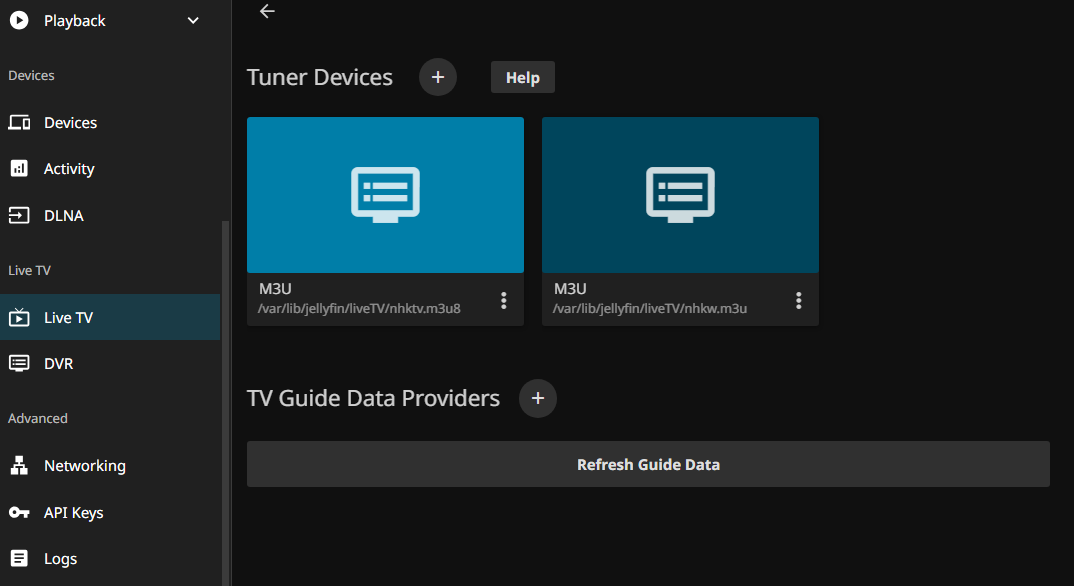Add a new tuner device
The height and width of the screenshot is (586, 1074).
tap(437, 77)
